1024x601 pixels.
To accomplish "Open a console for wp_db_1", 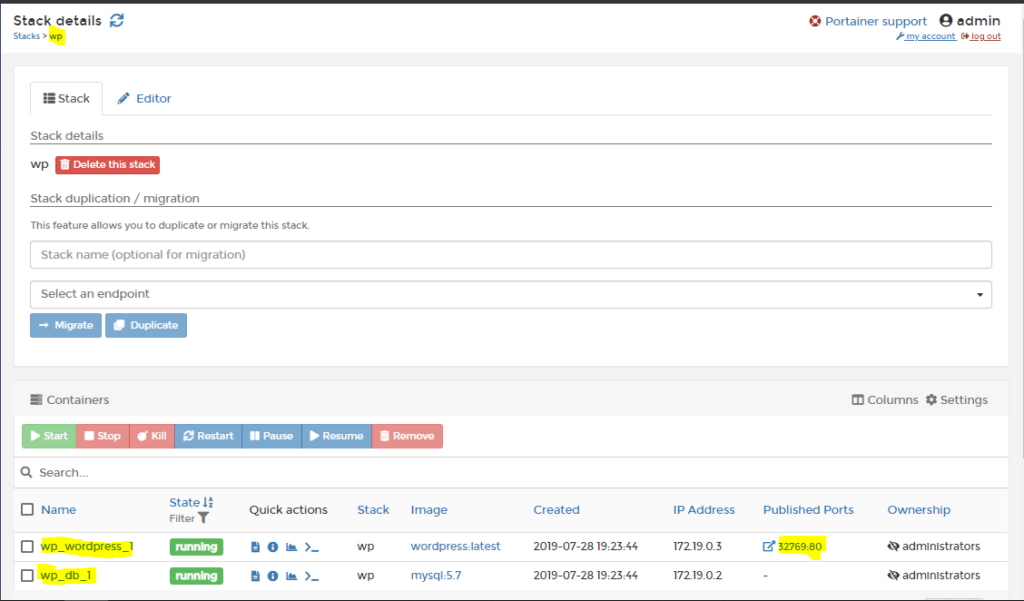I will coord(311,575).
